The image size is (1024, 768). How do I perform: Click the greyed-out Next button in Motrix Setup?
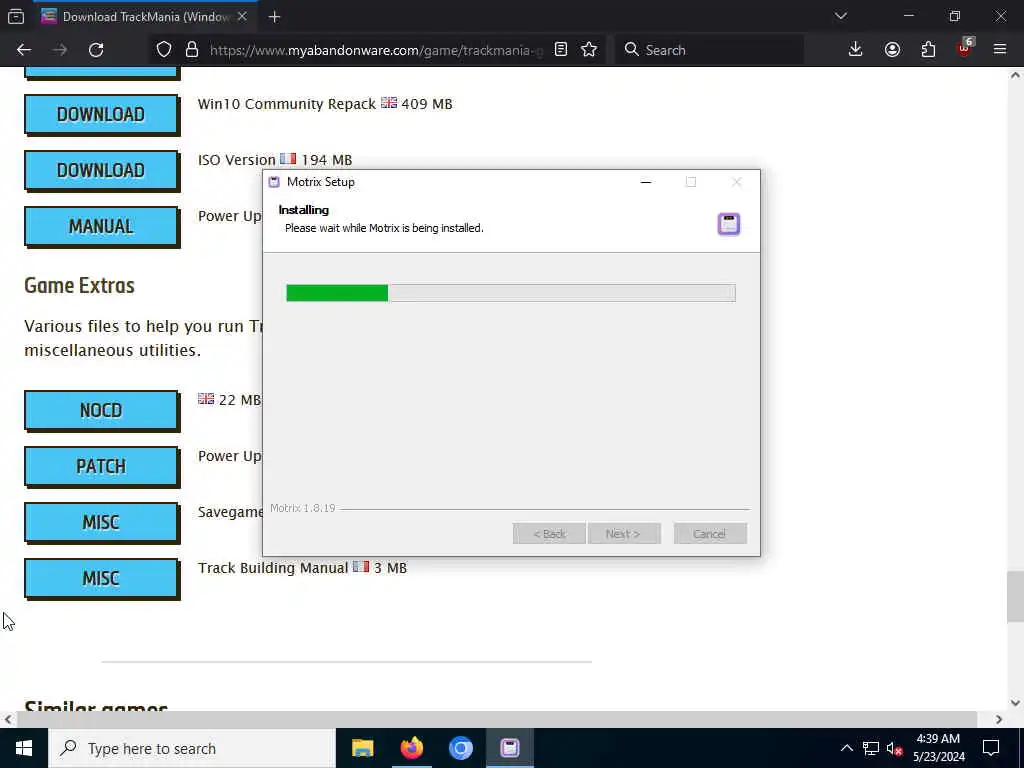(x=624, y=534)
